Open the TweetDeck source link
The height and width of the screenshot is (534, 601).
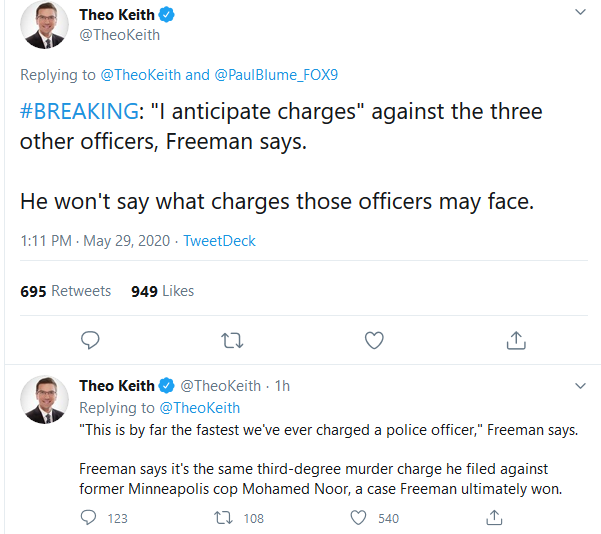(219, 241)
